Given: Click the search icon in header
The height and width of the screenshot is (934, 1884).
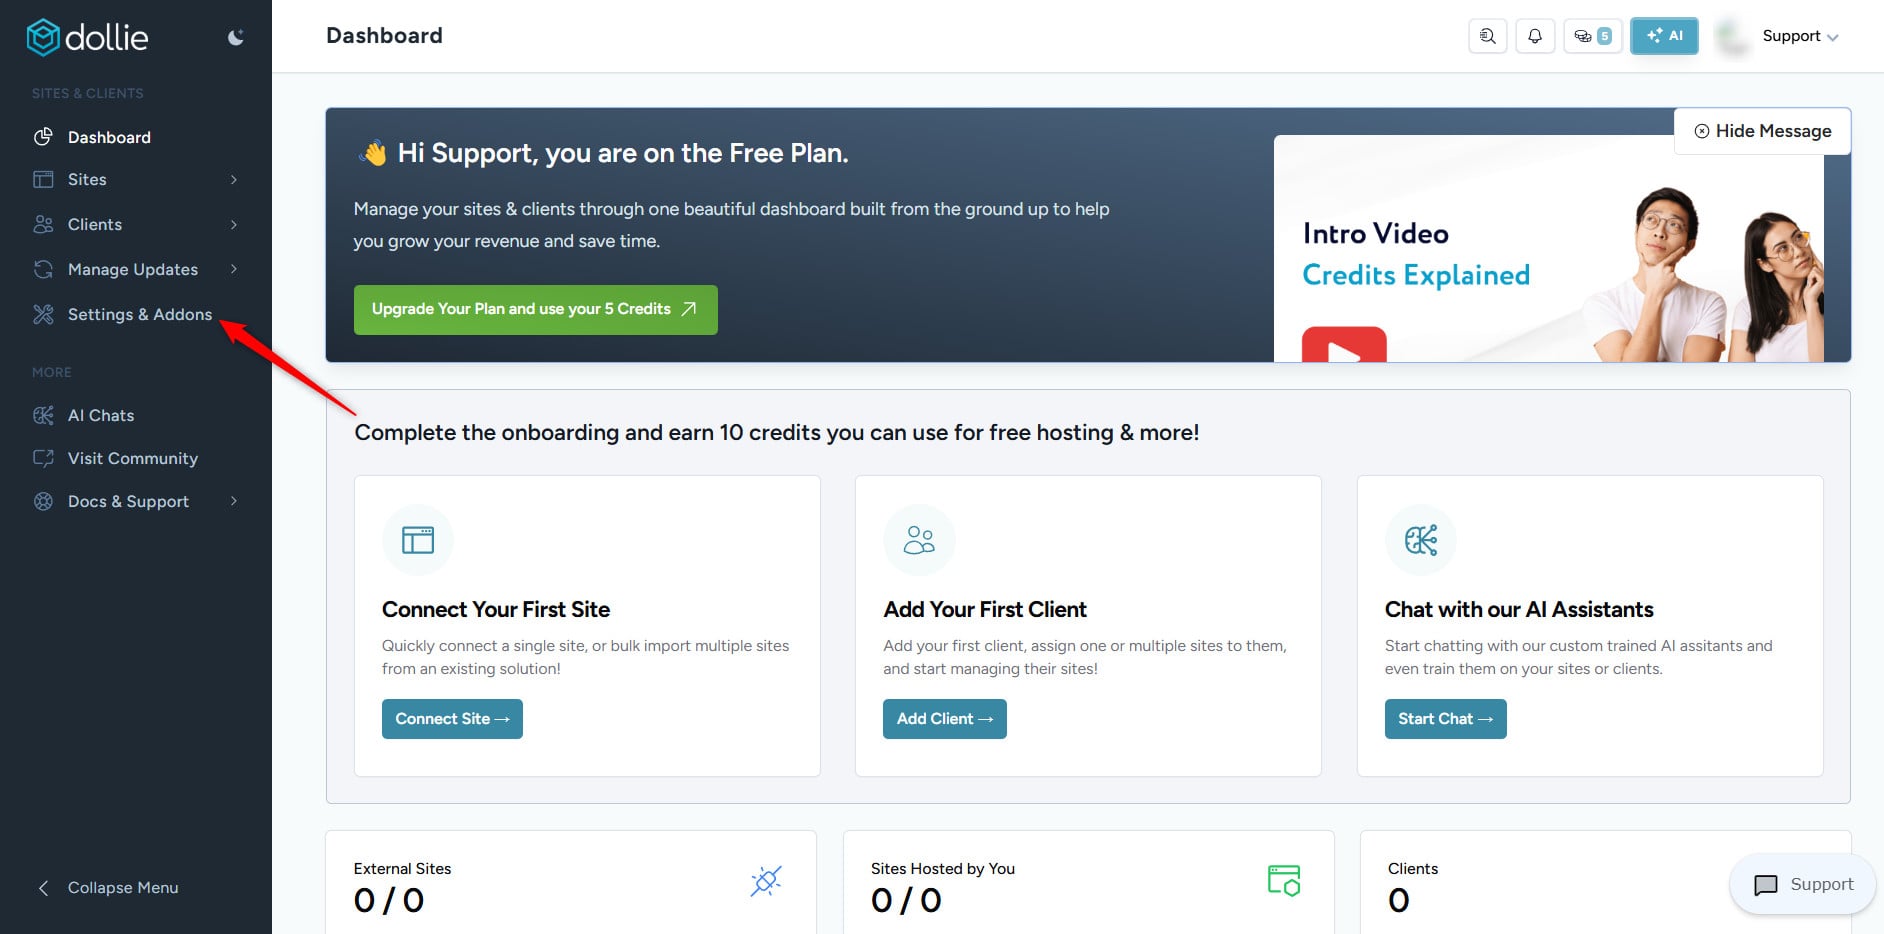Looking at the screenshot, I should 1488,36.
